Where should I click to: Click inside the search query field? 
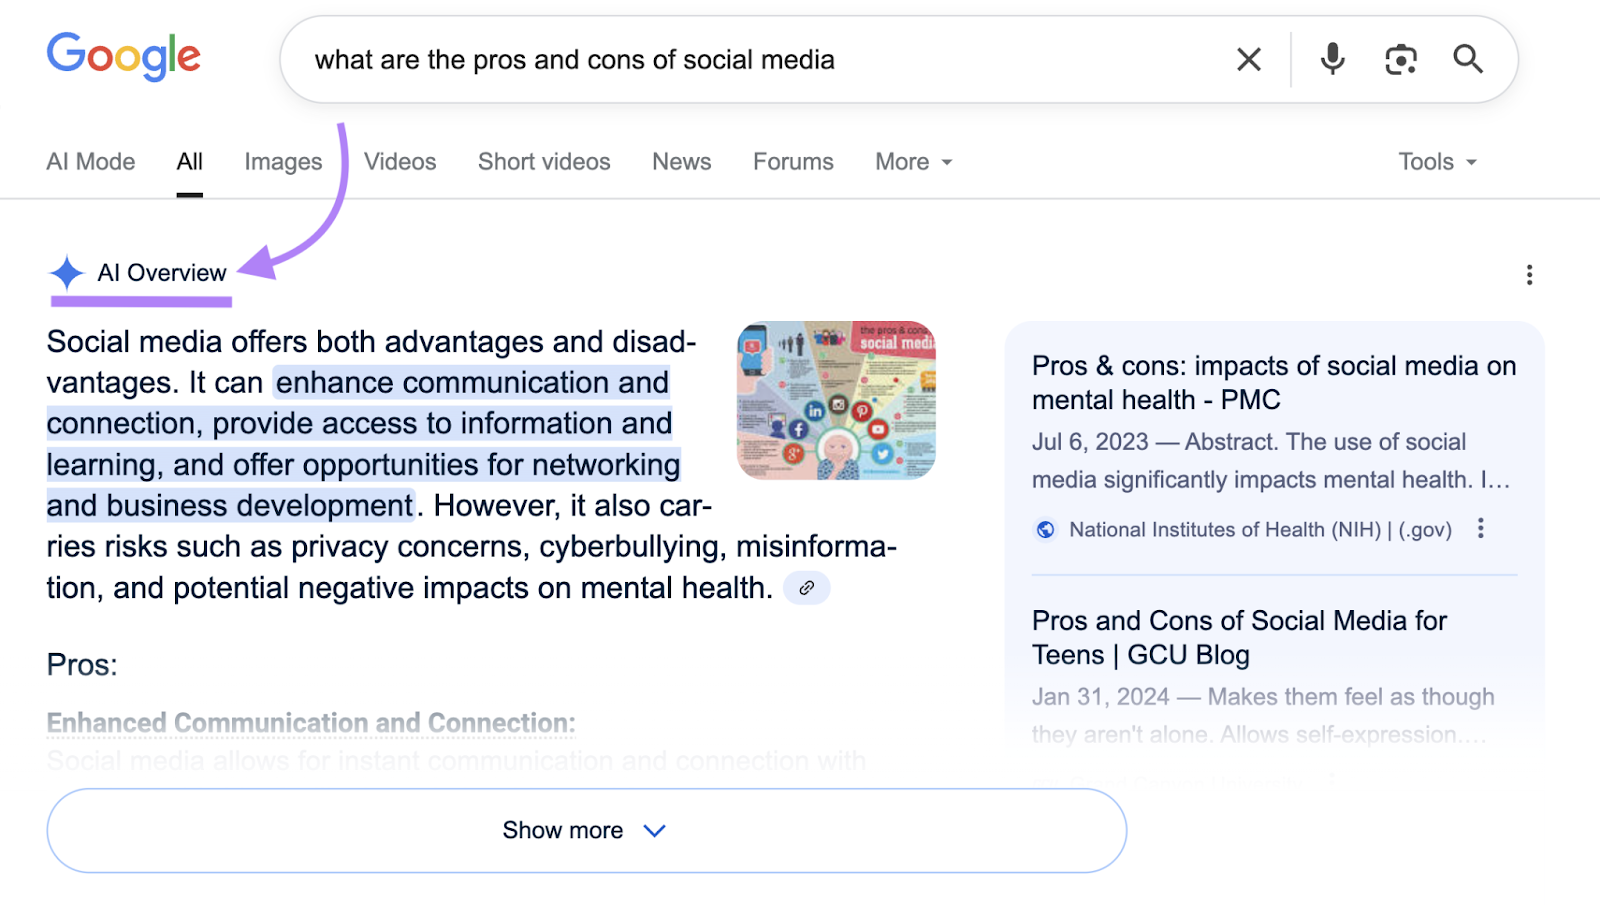click(700, 59)
